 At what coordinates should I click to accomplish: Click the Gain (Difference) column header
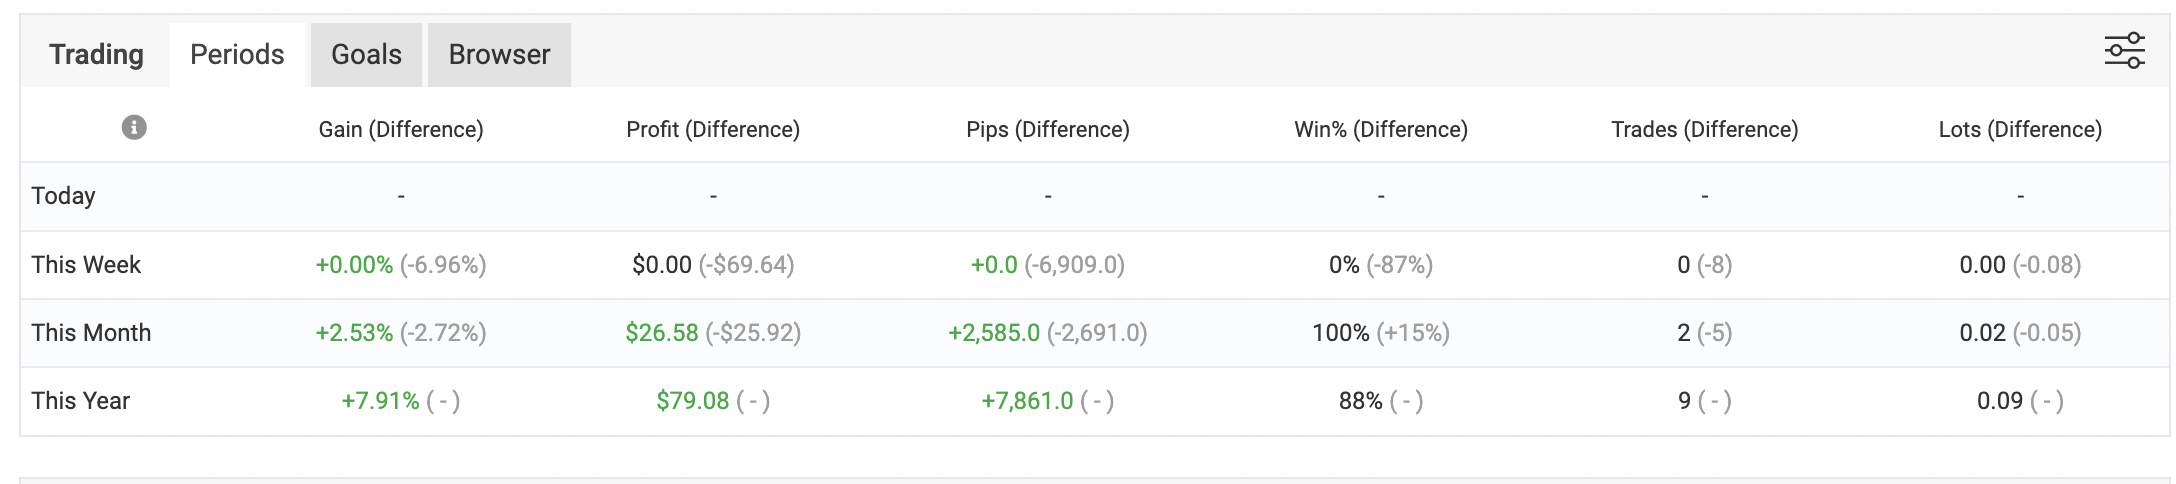[x=401, y=129]
